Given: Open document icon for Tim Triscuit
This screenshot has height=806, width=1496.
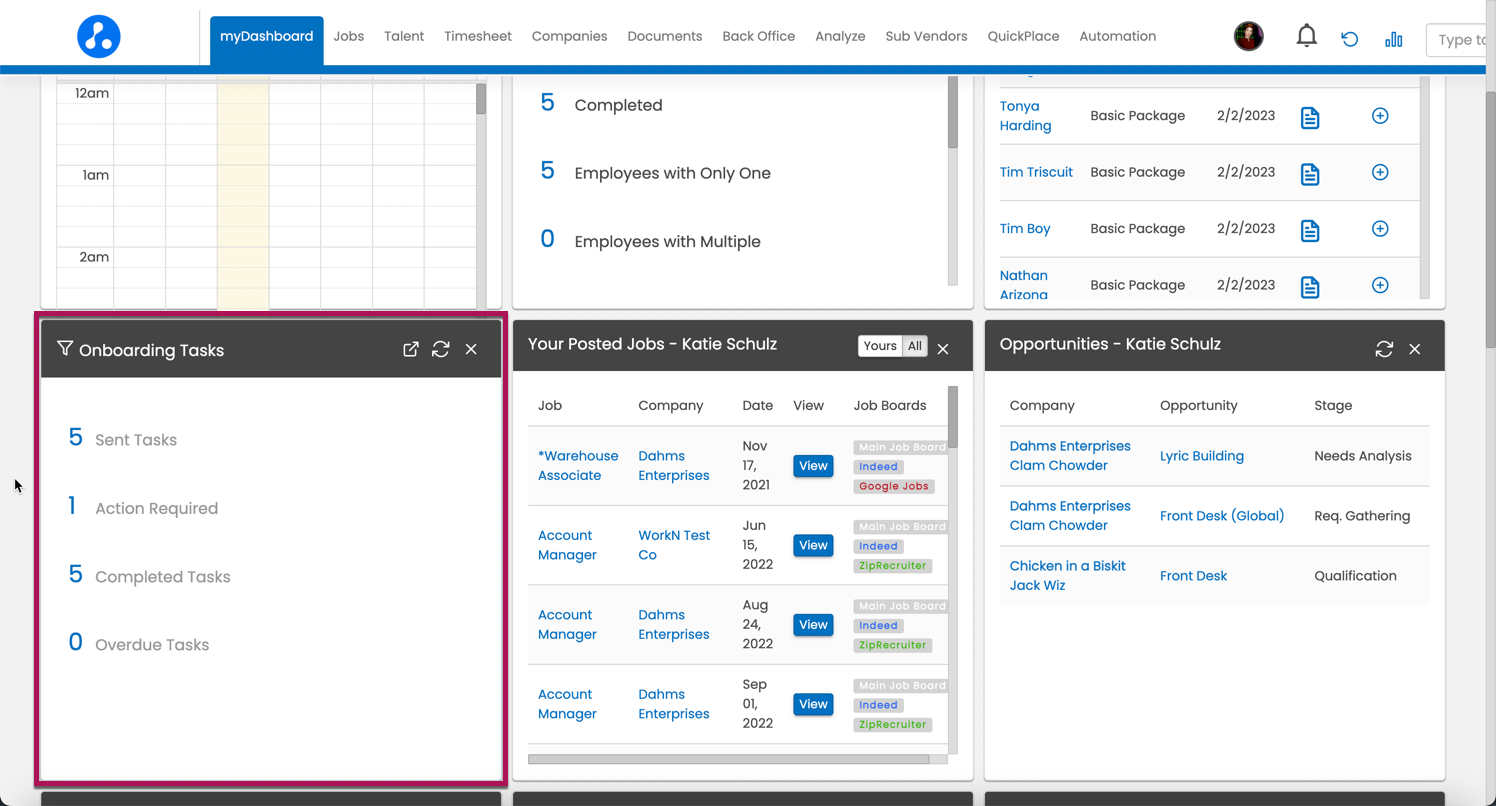Looking at the screenshot, I should click(x=1310, y=174).
